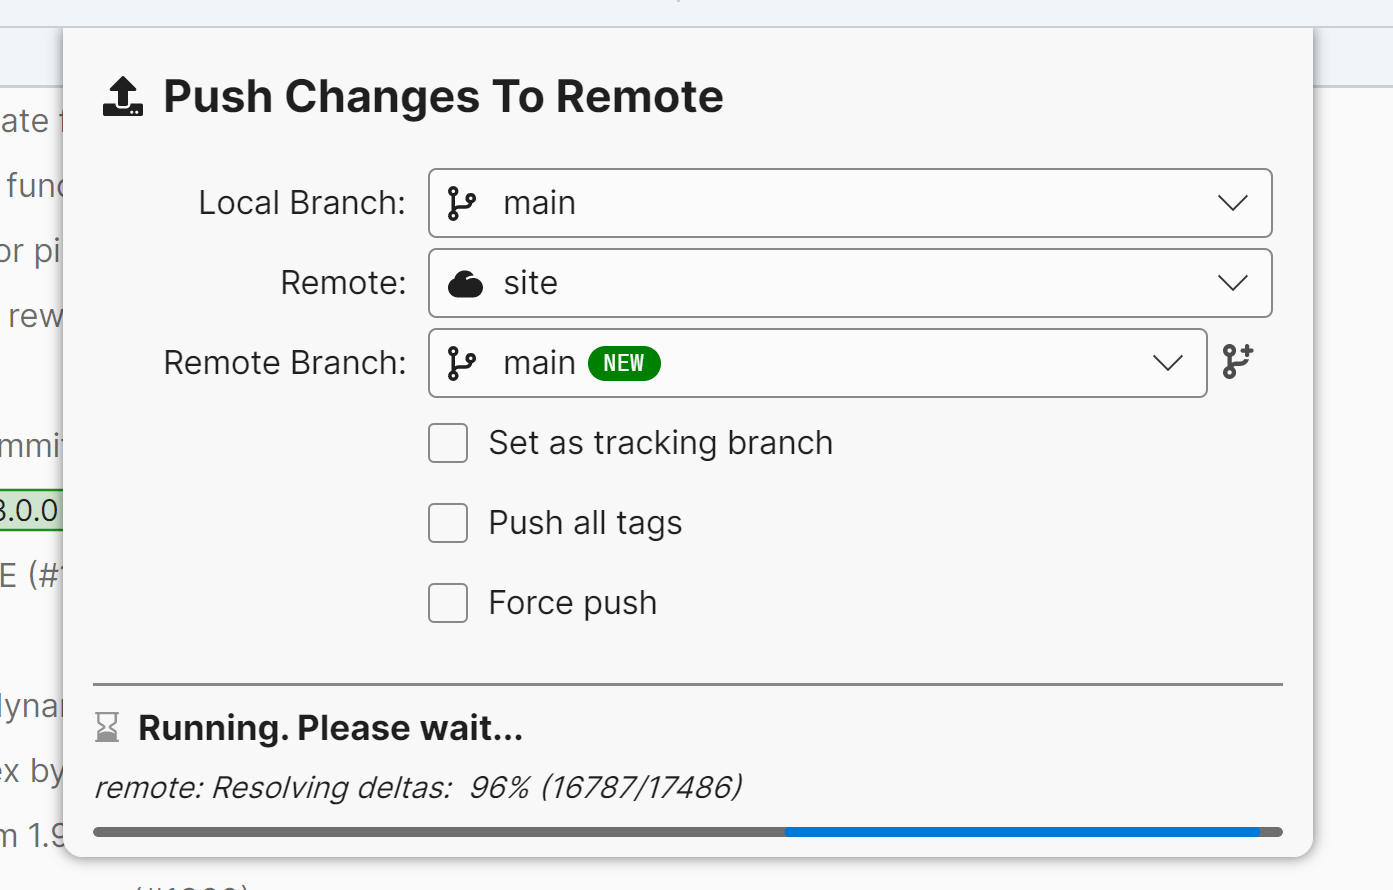Click the Set as tracking branch label

coord(660,443)
